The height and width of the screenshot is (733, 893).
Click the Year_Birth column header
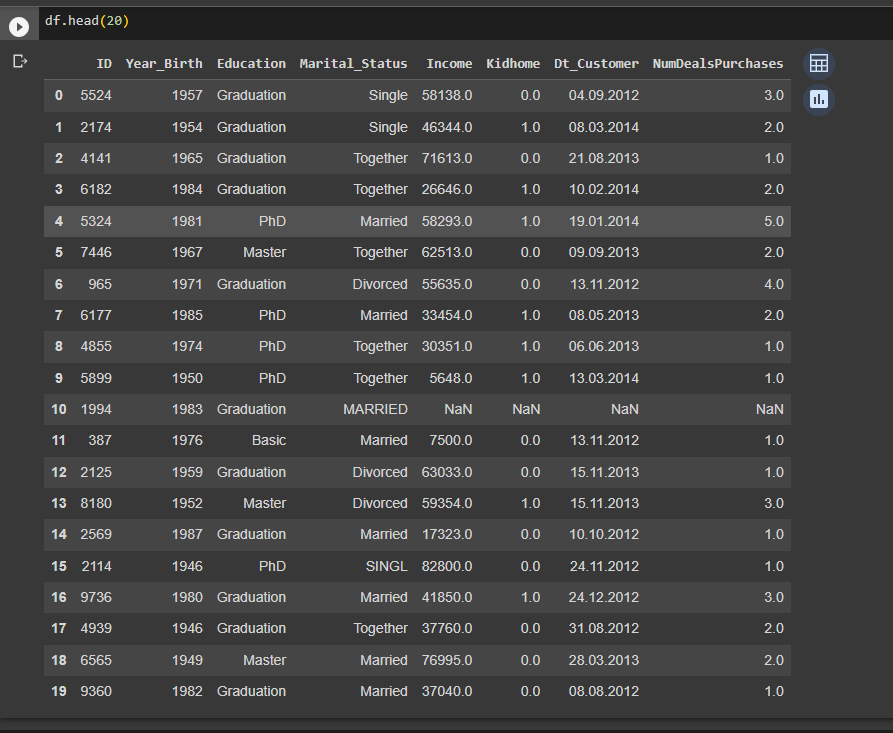pos(164,64)
